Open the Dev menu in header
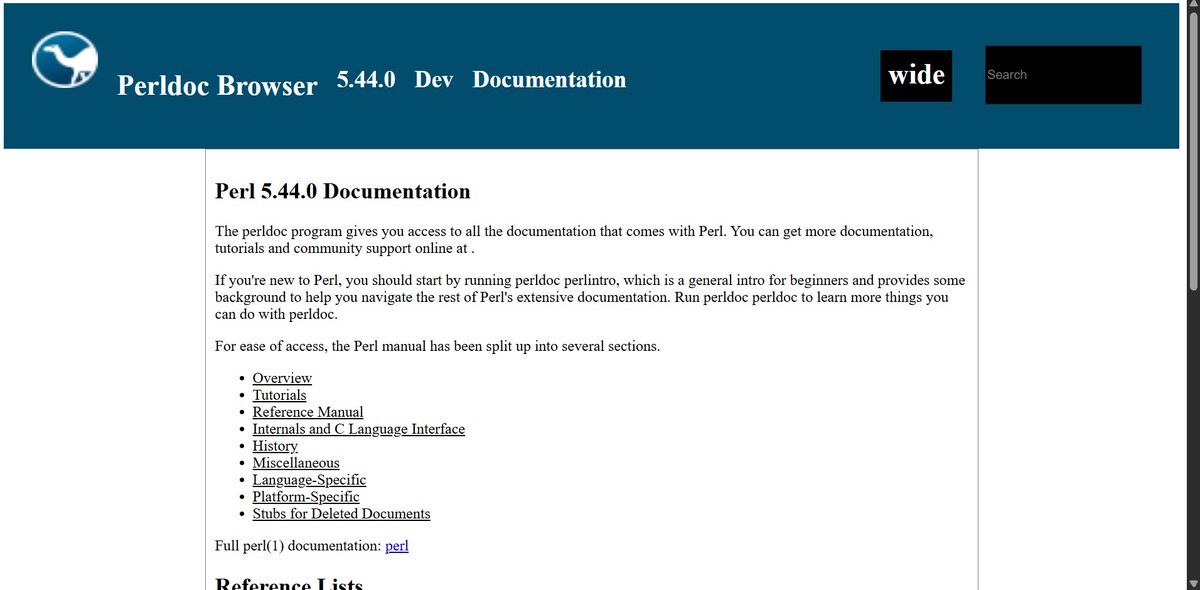 434,79
